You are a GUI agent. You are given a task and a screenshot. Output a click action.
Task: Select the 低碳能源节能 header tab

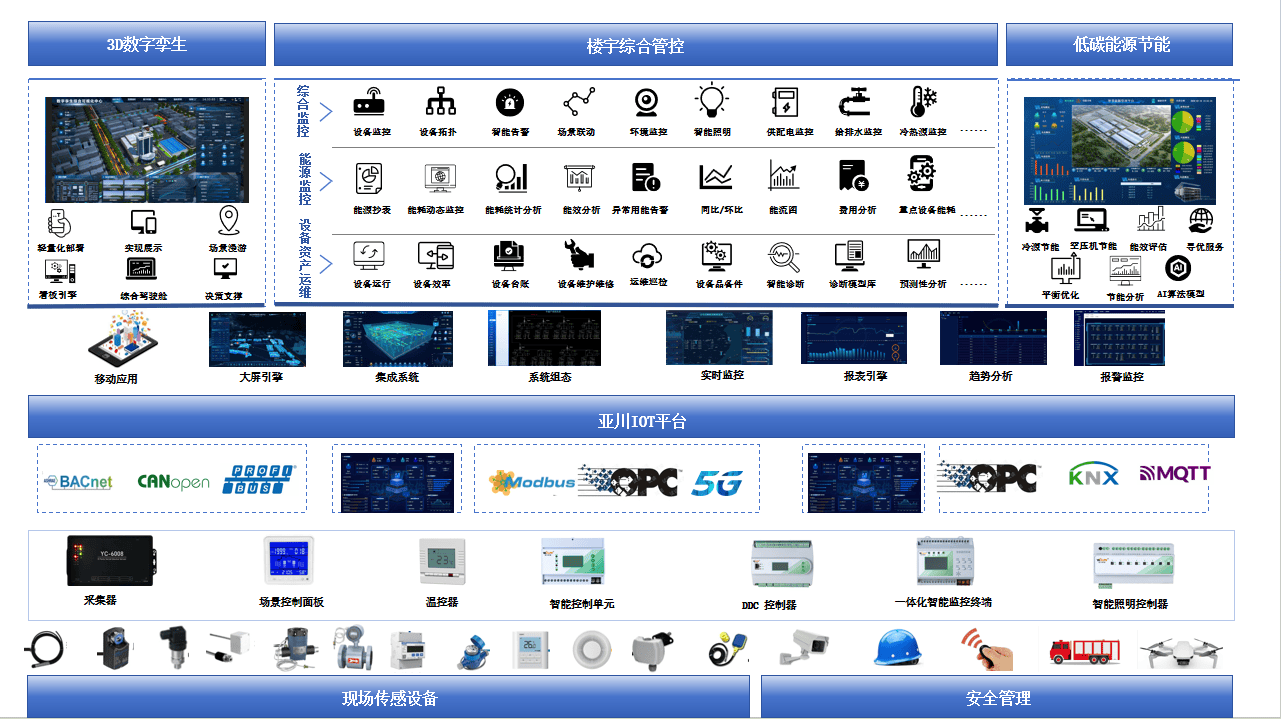point(1120,44)
